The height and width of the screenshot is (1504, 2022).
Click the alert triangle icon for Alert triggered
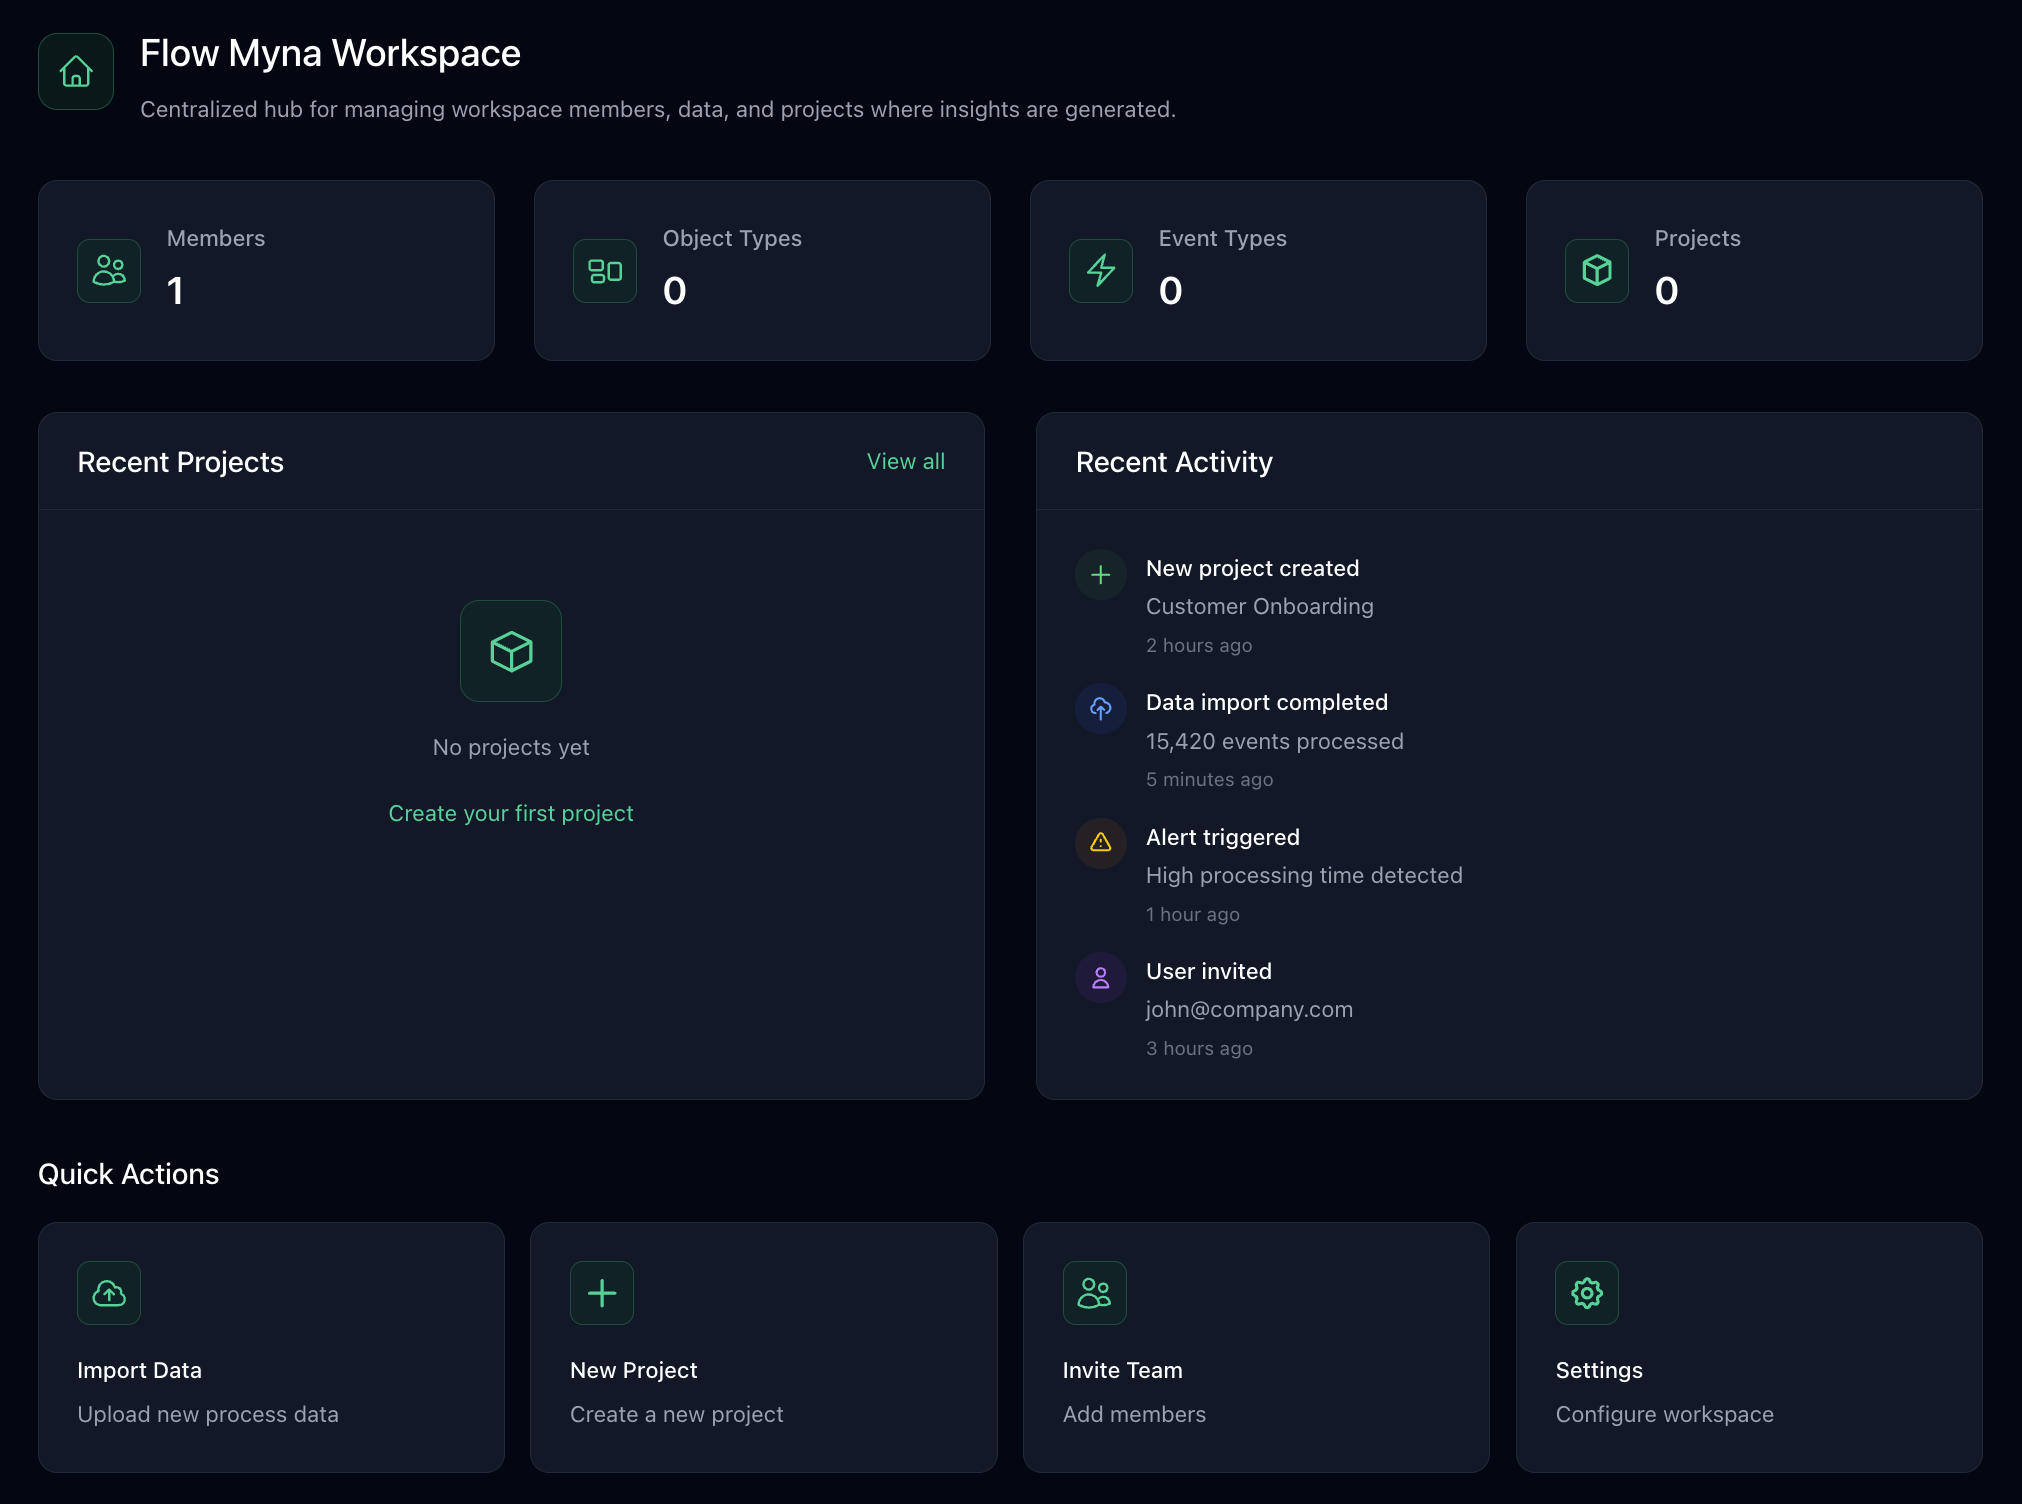[1100, 843]
